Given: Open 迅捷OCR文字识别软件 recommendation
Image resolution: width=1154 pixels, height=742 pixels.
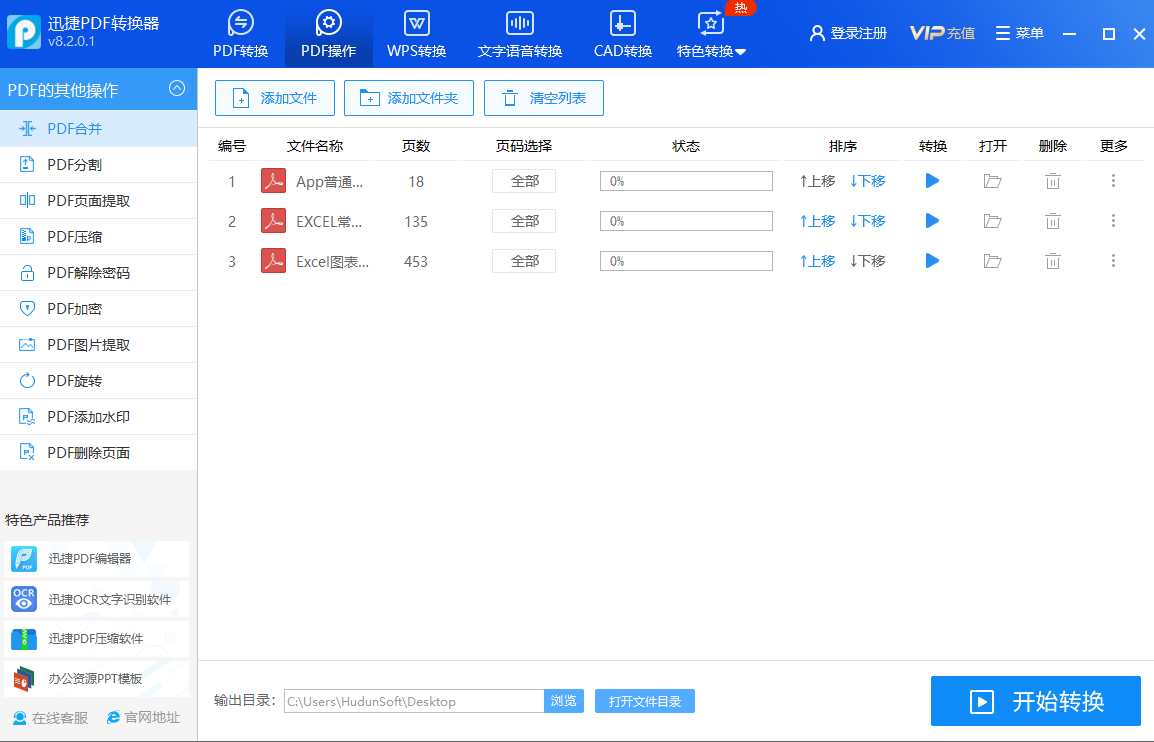Looking at the screenshot, I should (x=96, y=599).
